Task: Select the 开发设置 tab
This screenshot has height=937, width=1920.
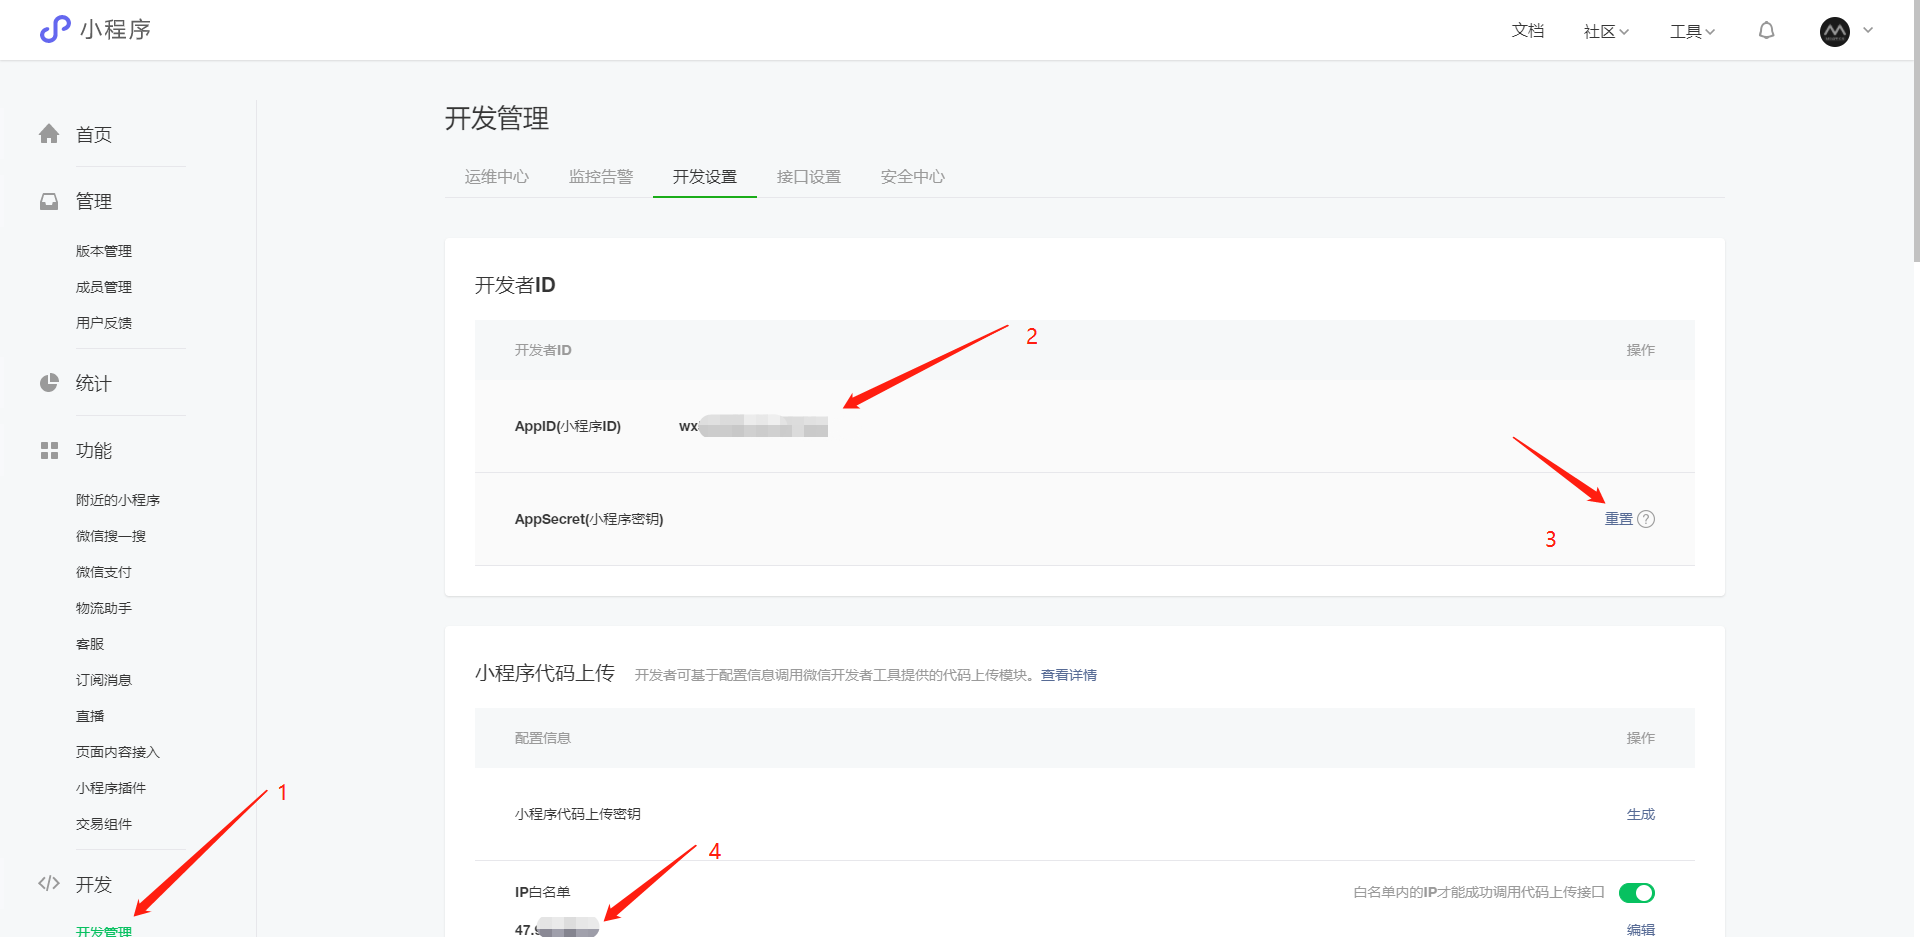Action: pos(705,177)
